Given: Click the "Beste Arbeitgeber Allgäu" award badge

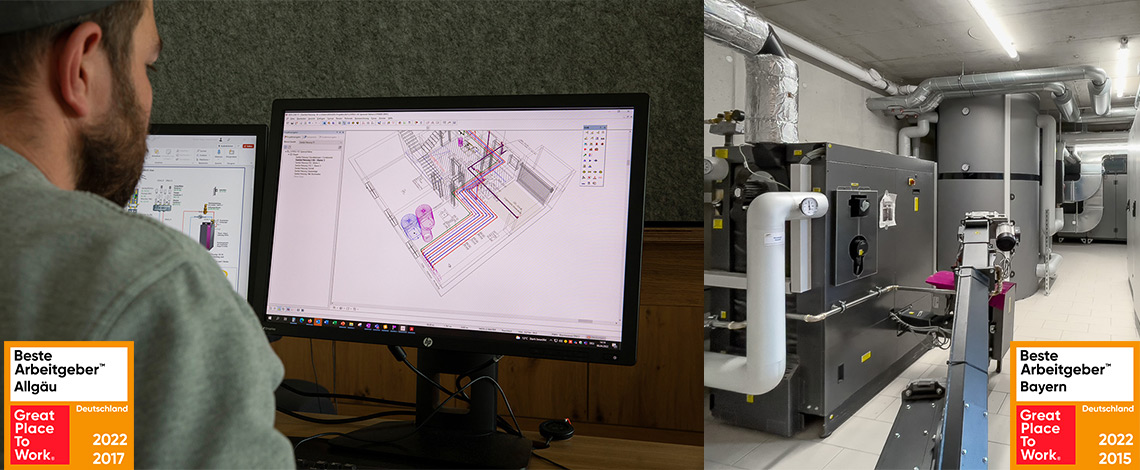Looking at the screenshot, I should pos(69,374).
